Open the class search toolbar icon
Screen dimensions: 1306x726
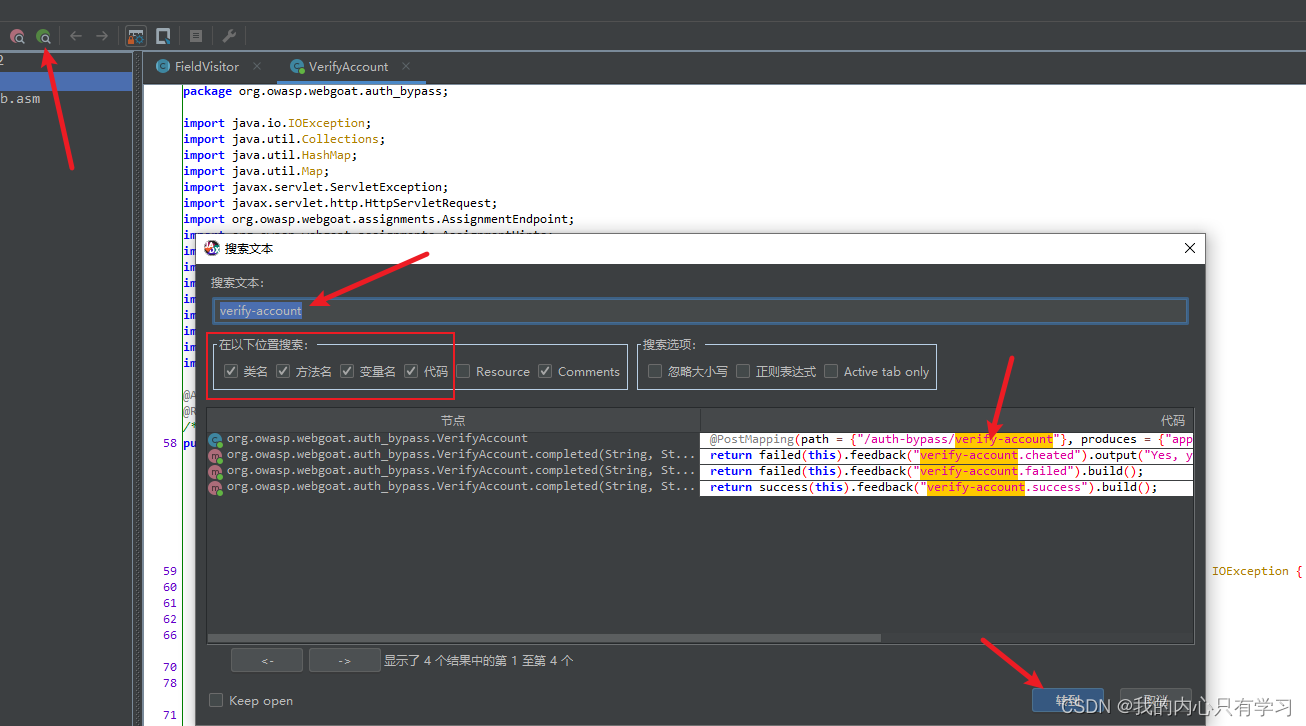(x=17, y=36)
